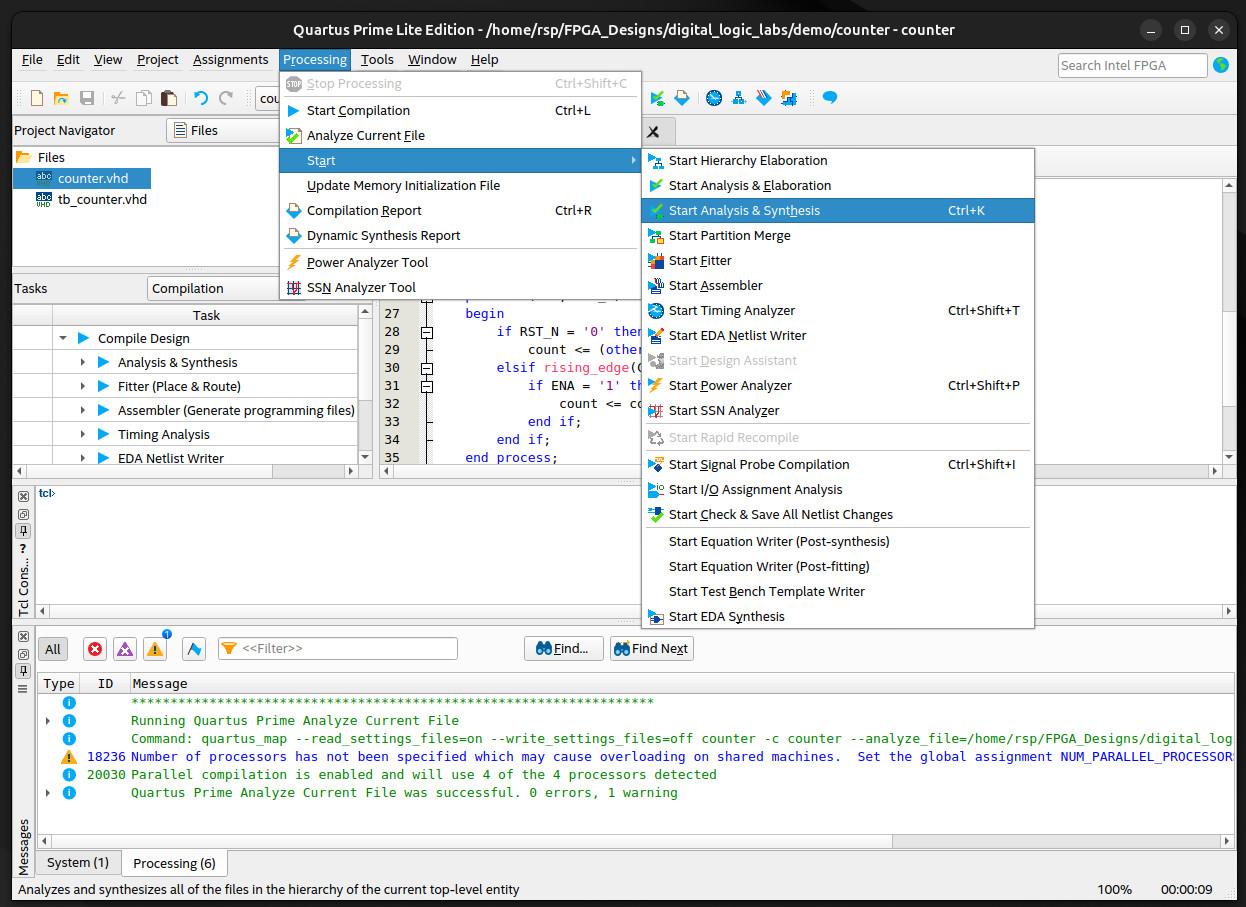Image resolution: width=1246 pixels, height=907 pixels.
Task: Toggle the All messages filter button
Action: (x=53, y=649)
